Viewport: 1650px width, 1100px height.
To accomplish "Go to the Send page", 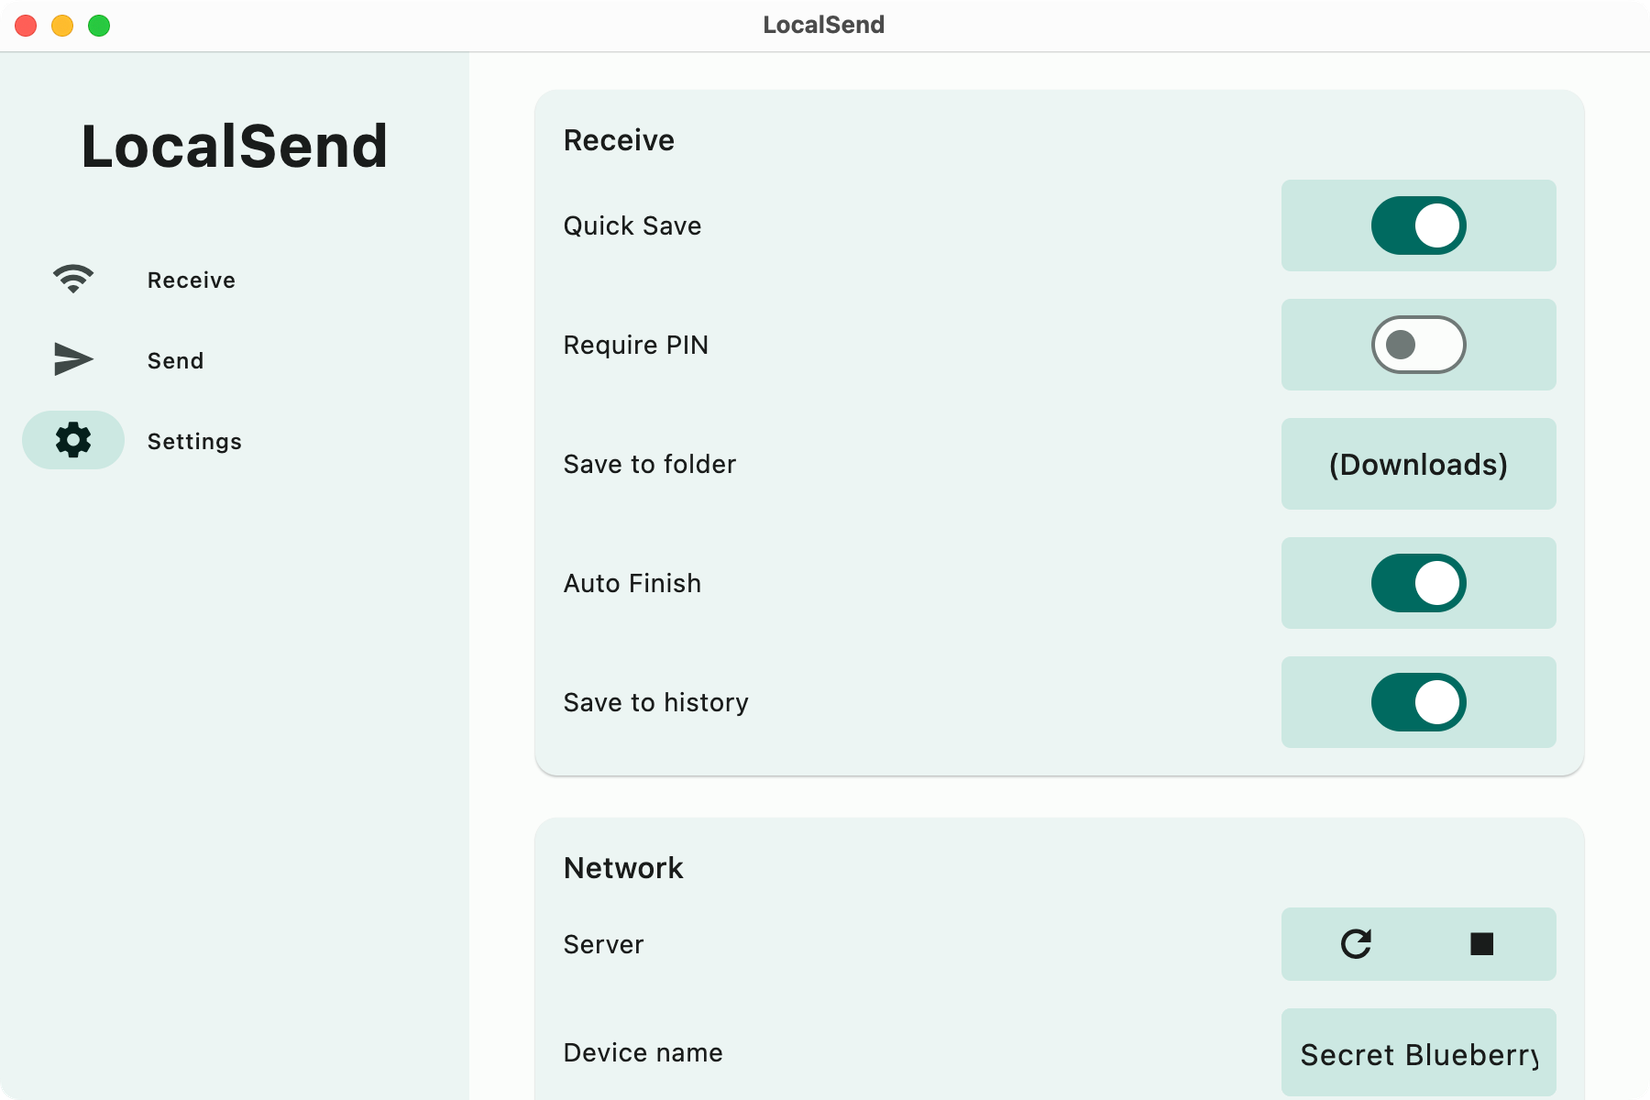I will point(175,359).
